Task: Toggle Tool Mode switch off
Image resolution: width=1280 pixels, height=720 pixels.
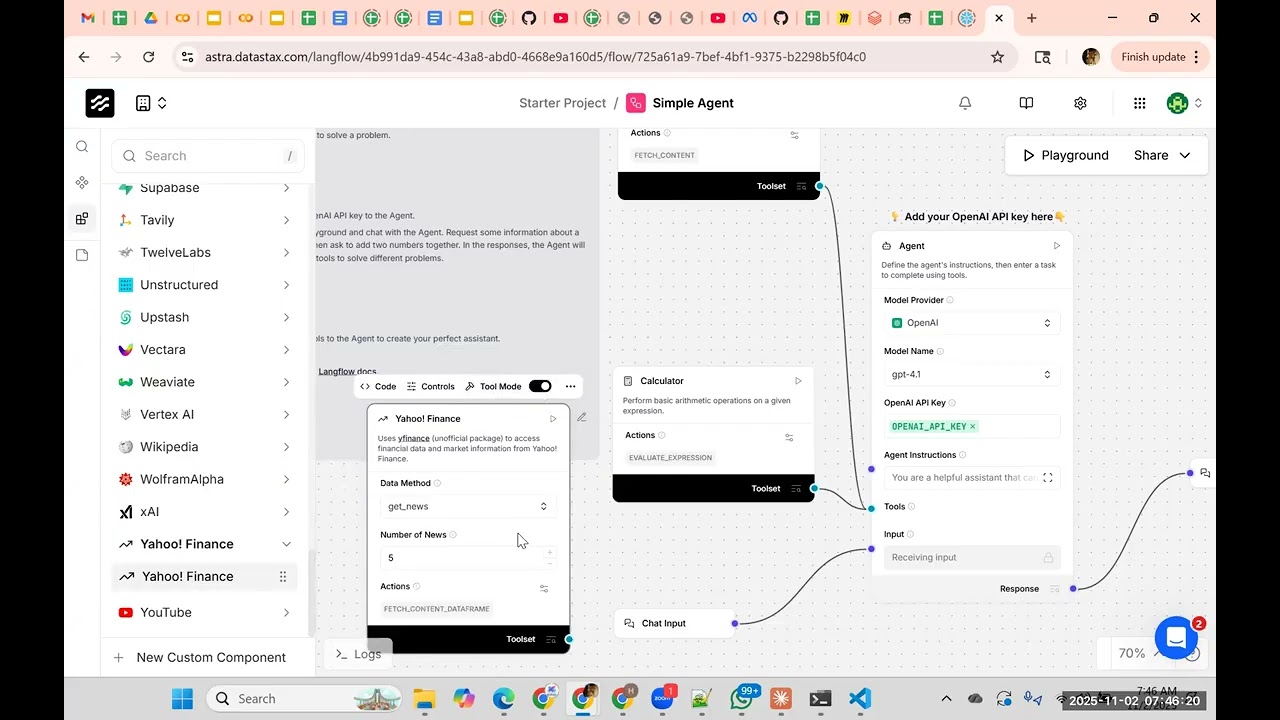Action: click(x=540, y=386)
